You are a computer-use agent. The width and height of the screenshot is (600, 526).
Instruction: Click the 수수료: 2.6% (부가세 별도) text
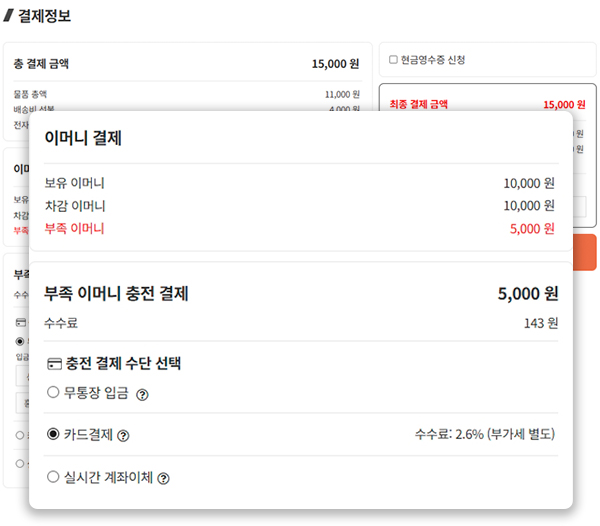[484, 435]
